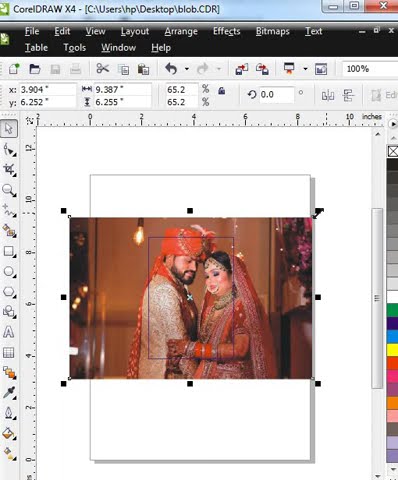The height and width of the screenshot is (480, 398).
Task: Select the Pick tool
Action: pos(9,129)
